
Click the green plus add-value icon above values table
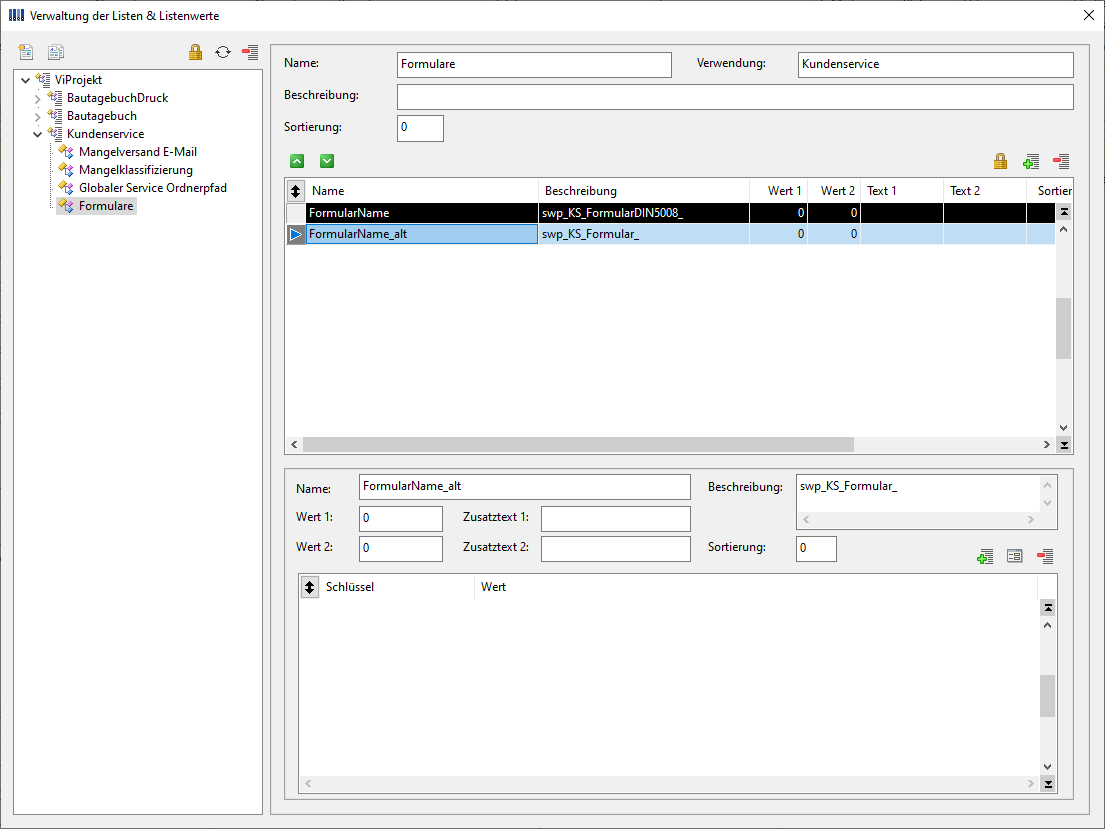(1031, 161)
